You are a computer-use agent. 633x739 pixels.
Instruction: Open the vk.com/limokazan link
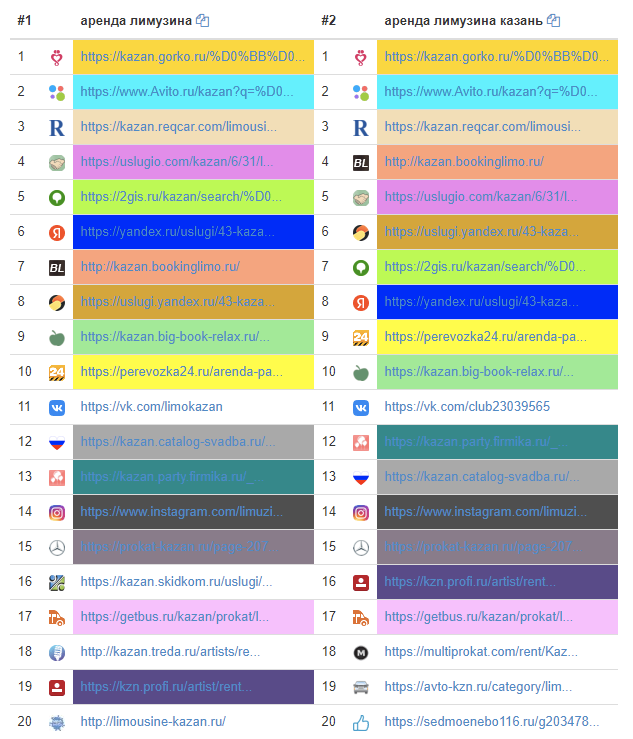(x=151, y=407)
